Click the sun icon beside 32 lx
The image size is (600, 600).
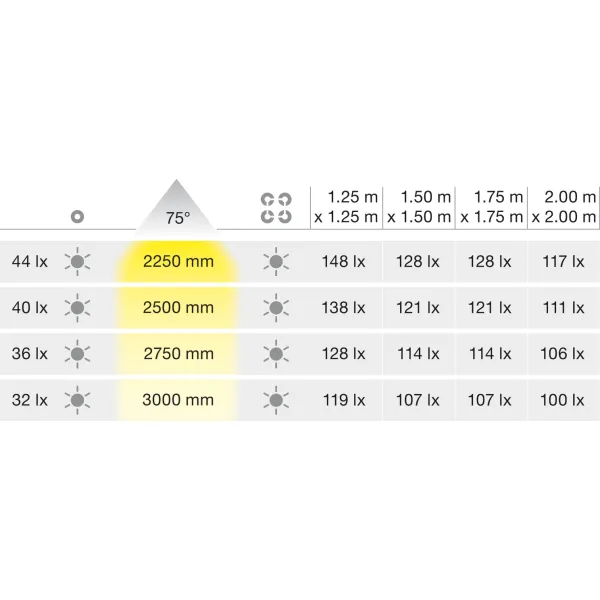pyautogui.click(x=77, y=400)
